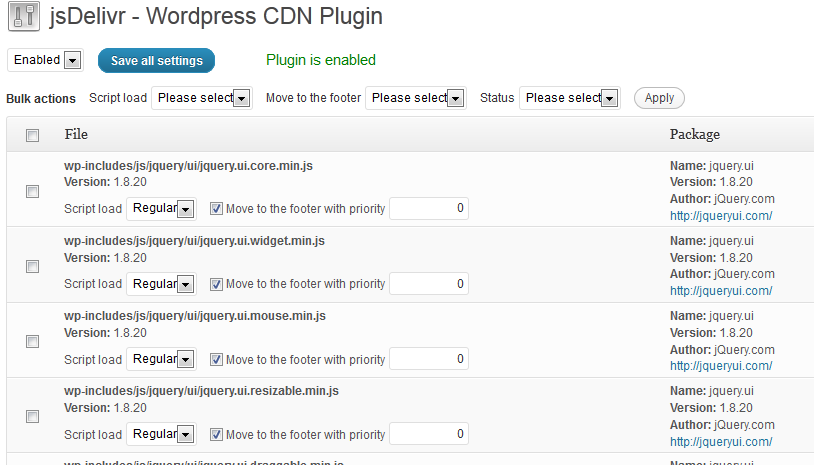Viewport: 814px width, 465px height.
Task: Open Script load dropdown for jquery.ui.resizable.min.js
Action: [161, 434]
